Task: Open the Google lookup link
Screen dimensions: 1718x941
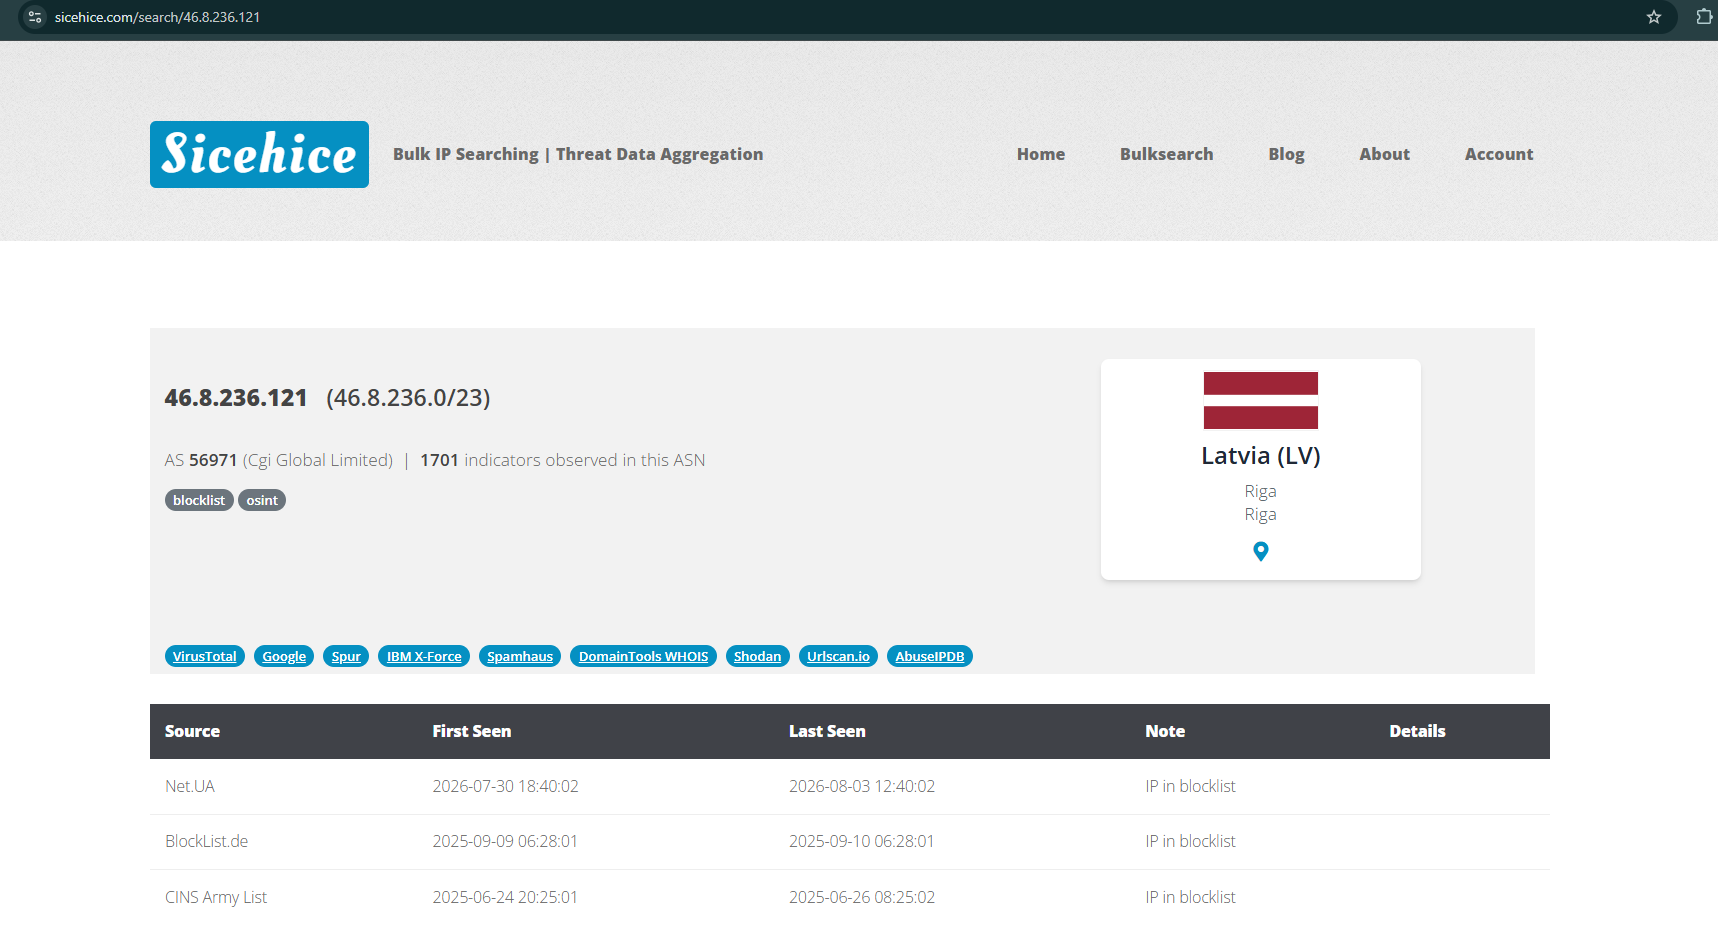Action: (x=284, y=656)
